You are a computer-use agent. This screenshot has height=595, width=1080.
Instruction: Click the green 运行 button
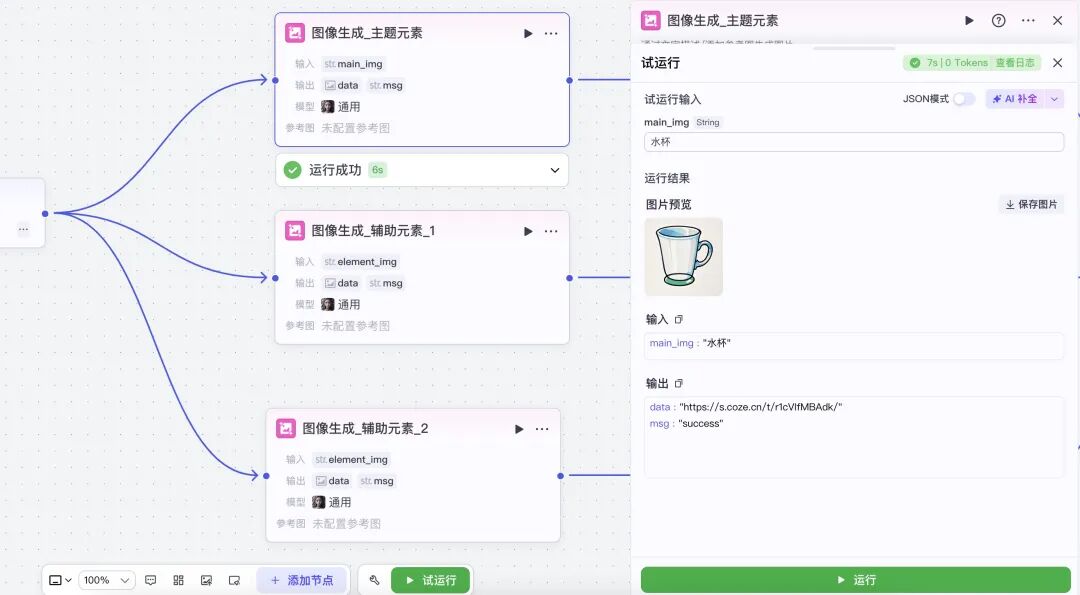(x=855, y=580)
